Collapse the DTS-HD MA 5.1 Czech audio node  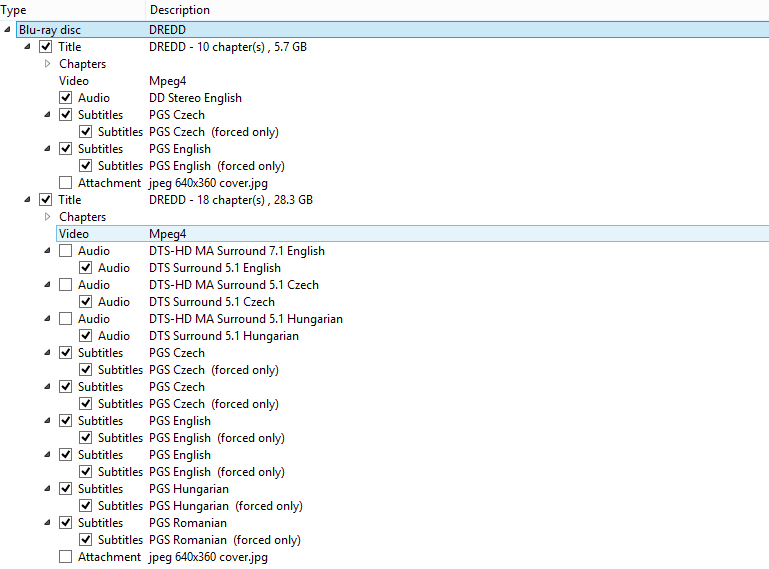(x=47, y=285)
